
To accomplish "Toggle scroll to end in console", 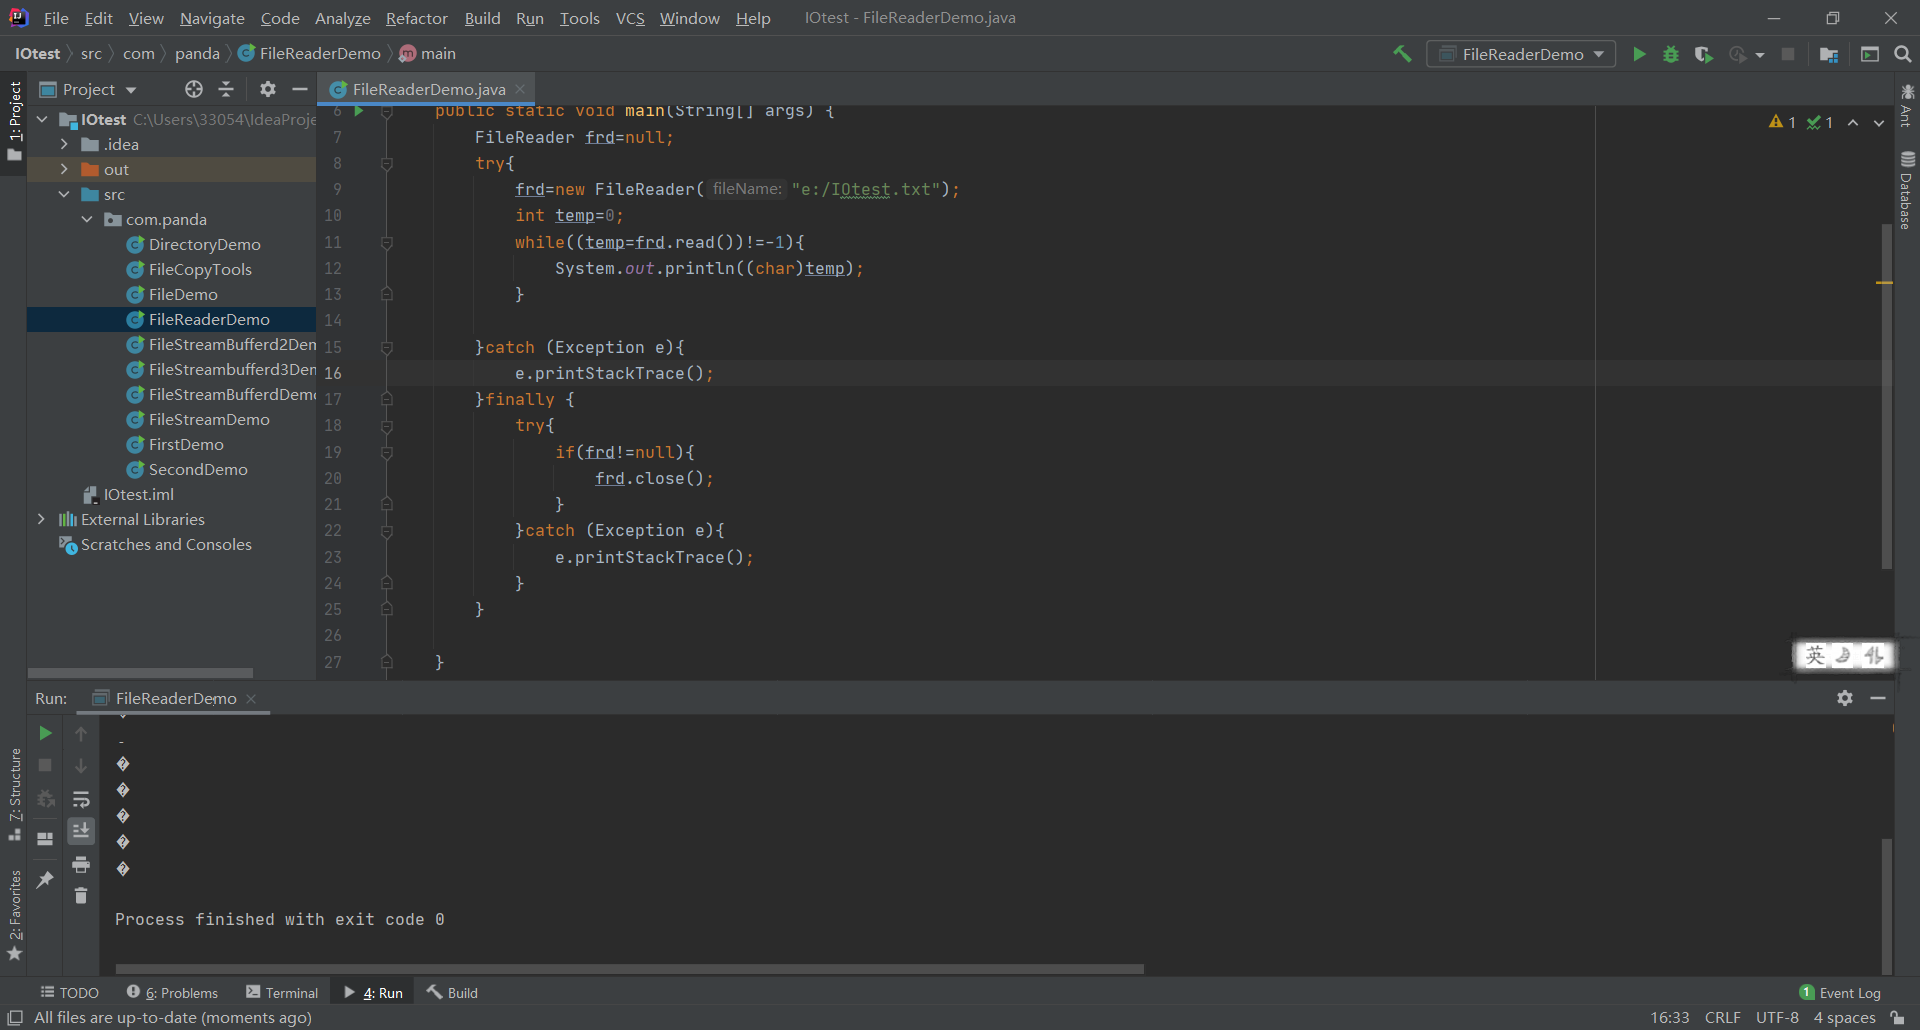I will click(x=81, y=831).
